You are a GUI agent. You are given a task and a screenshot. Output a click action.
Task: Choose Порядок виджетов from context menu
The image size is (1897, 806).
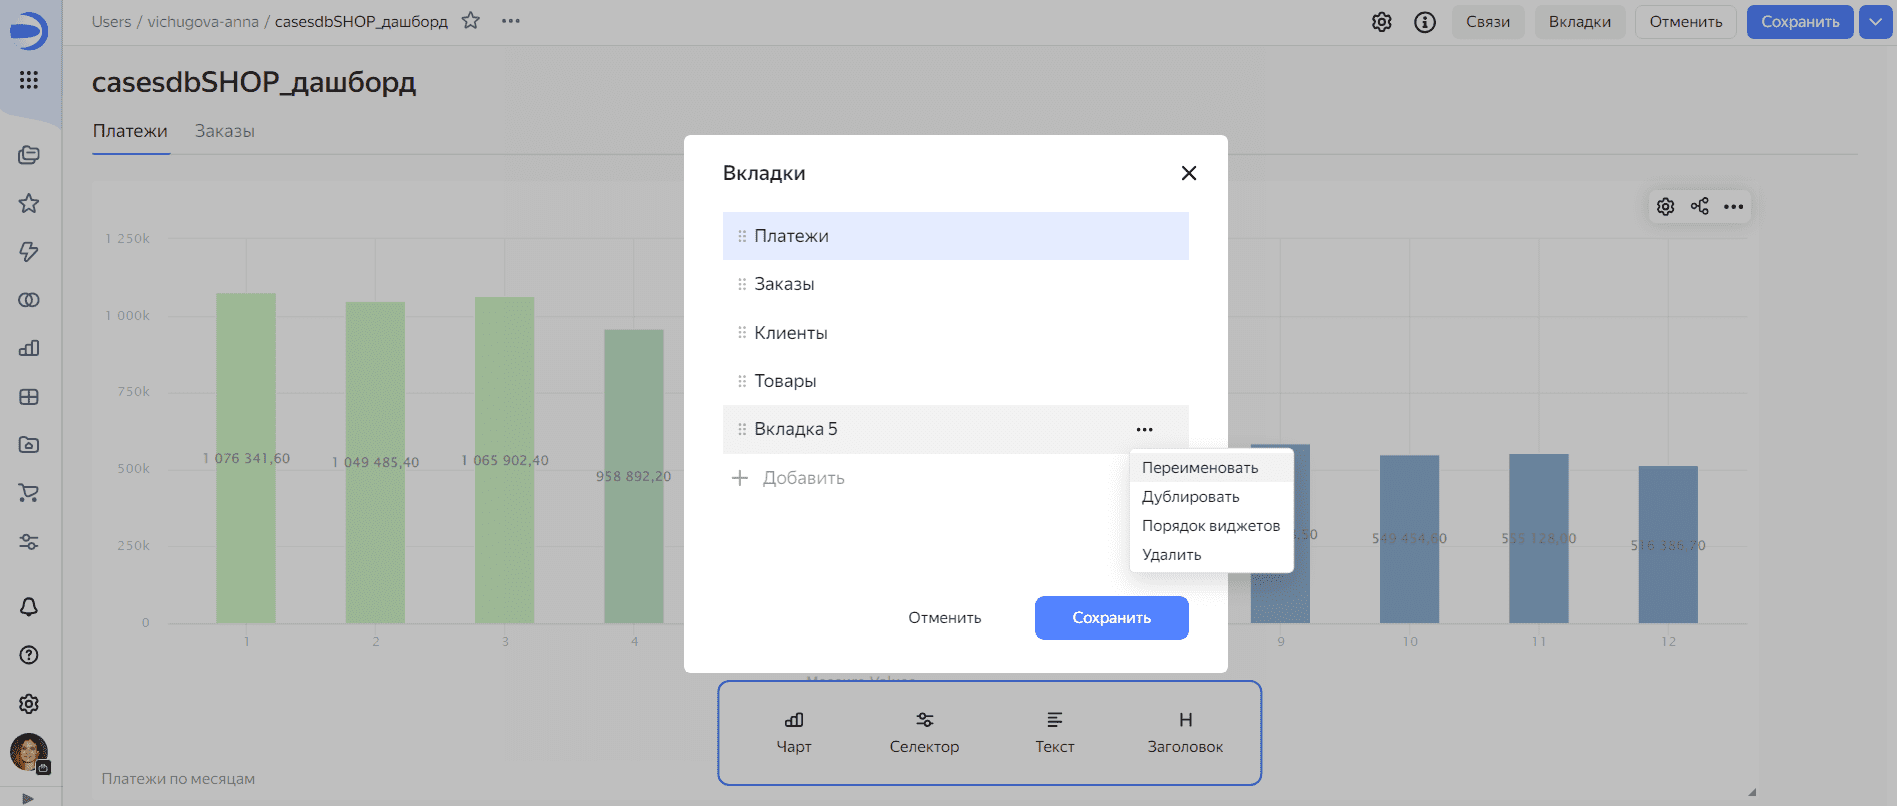point(1211,526)
